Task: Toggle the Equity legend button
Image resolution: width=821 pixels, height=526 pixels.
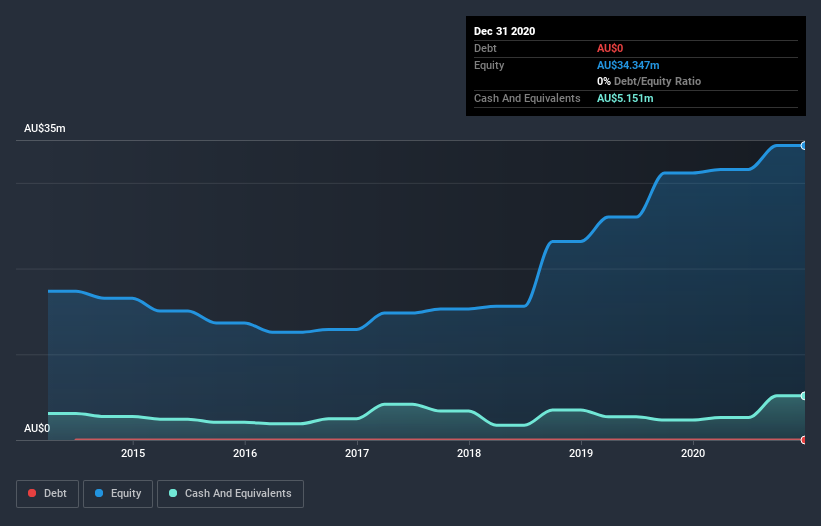Action: point(118,494)
